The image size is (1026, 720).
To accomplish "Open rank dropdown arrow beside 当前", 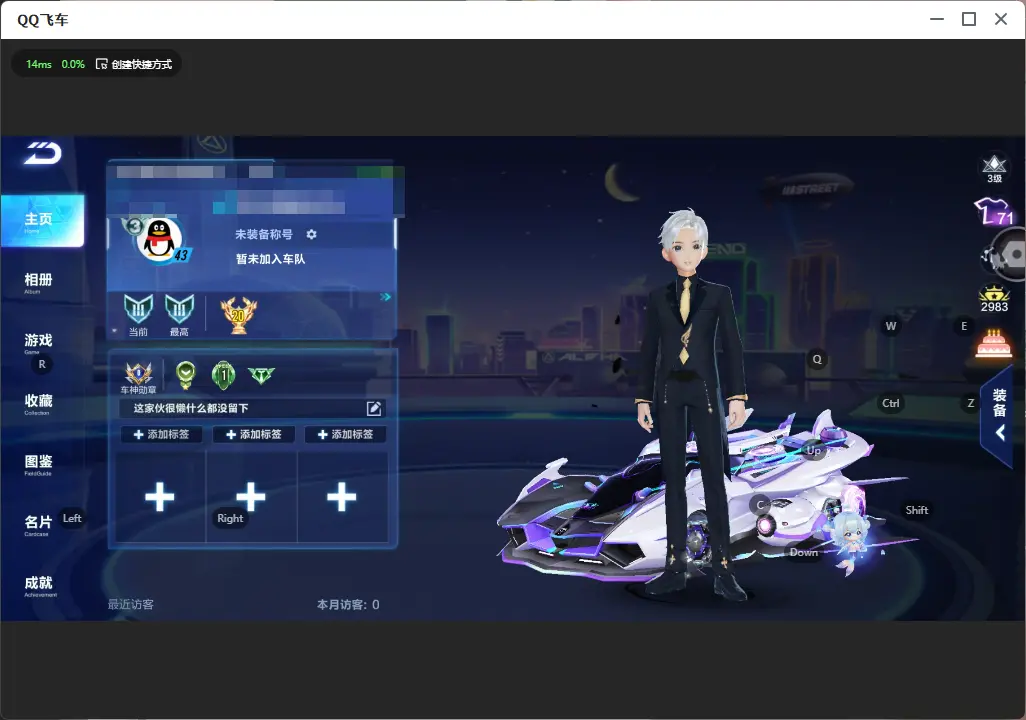I will 115,331.
